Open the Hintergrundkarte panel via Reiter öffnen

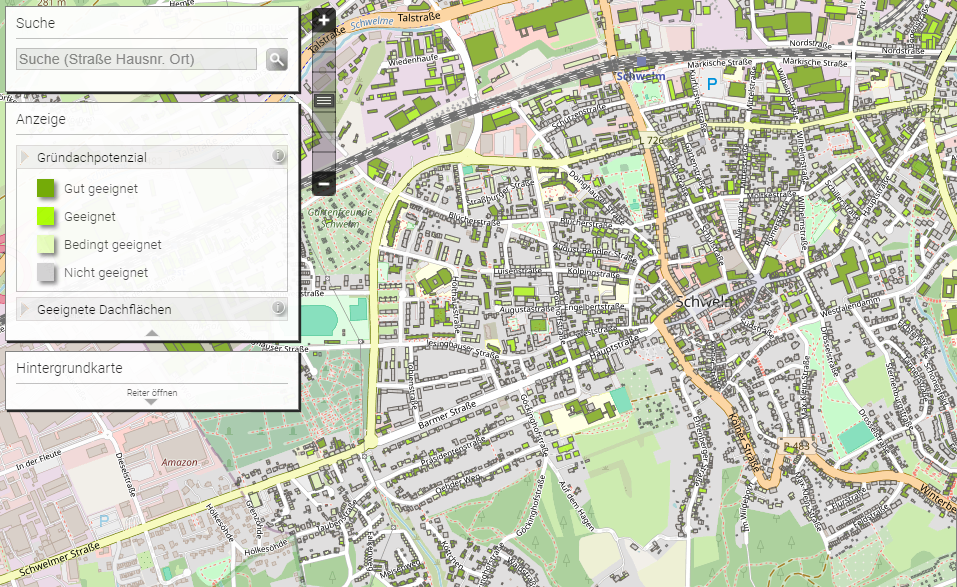tap(151, 396)
